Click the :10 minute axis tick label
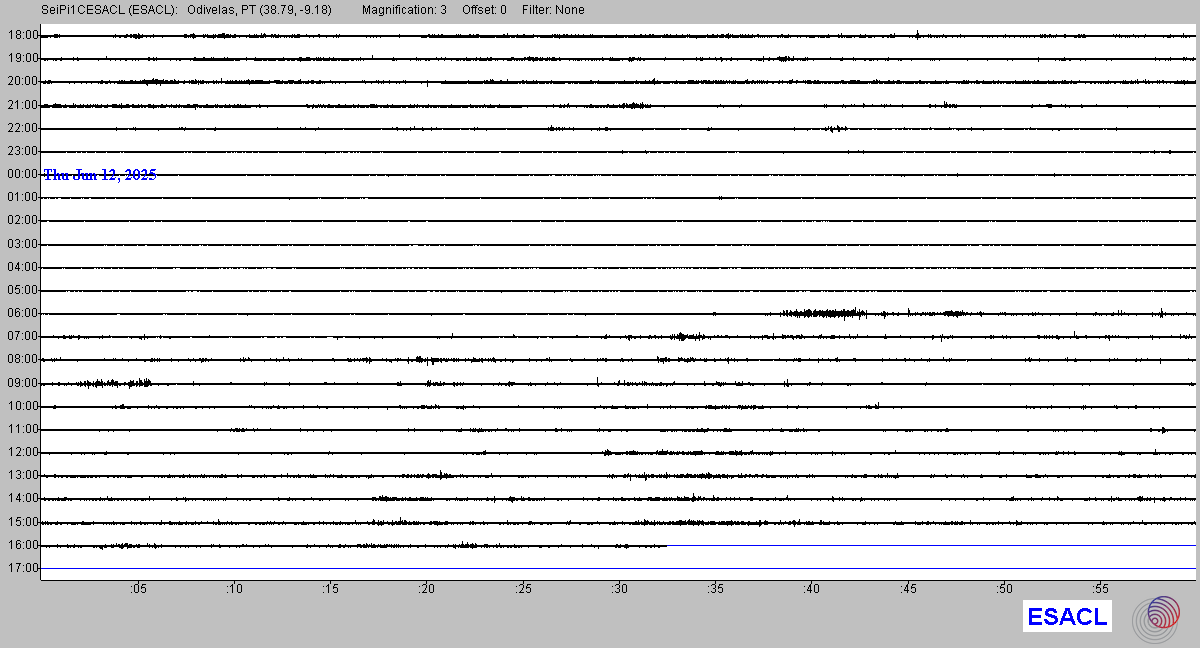1200x648 pixels. tap(234, 589)
